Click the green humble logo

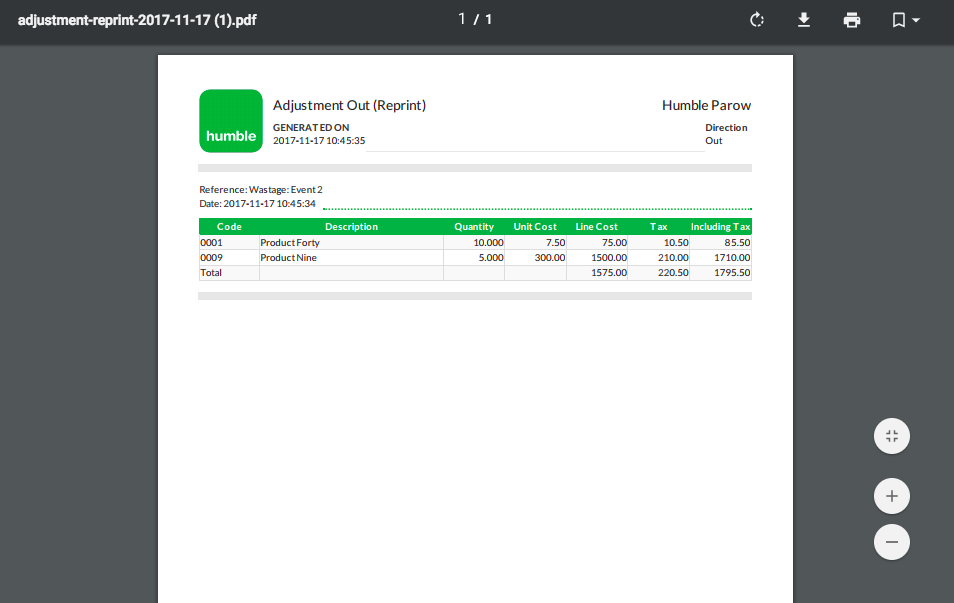(x=231, y=120)
